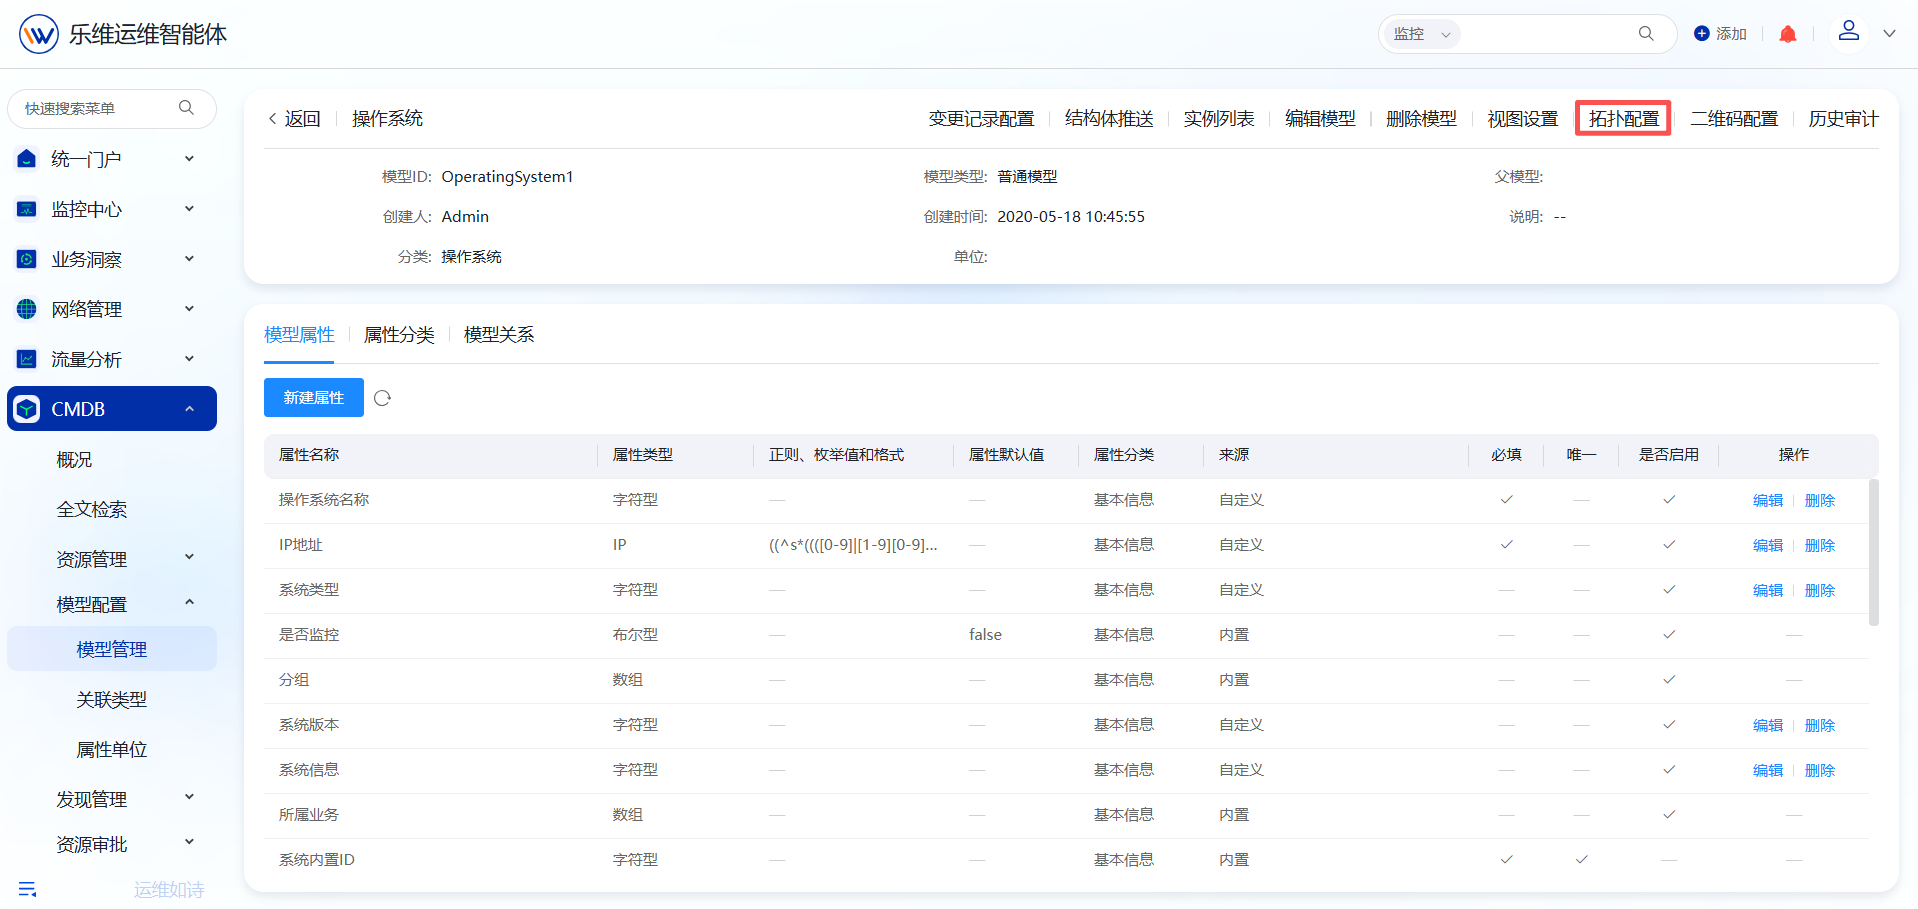1918x909 pixels.
Task: Click 返回 to go back
Action: point(303,119)
